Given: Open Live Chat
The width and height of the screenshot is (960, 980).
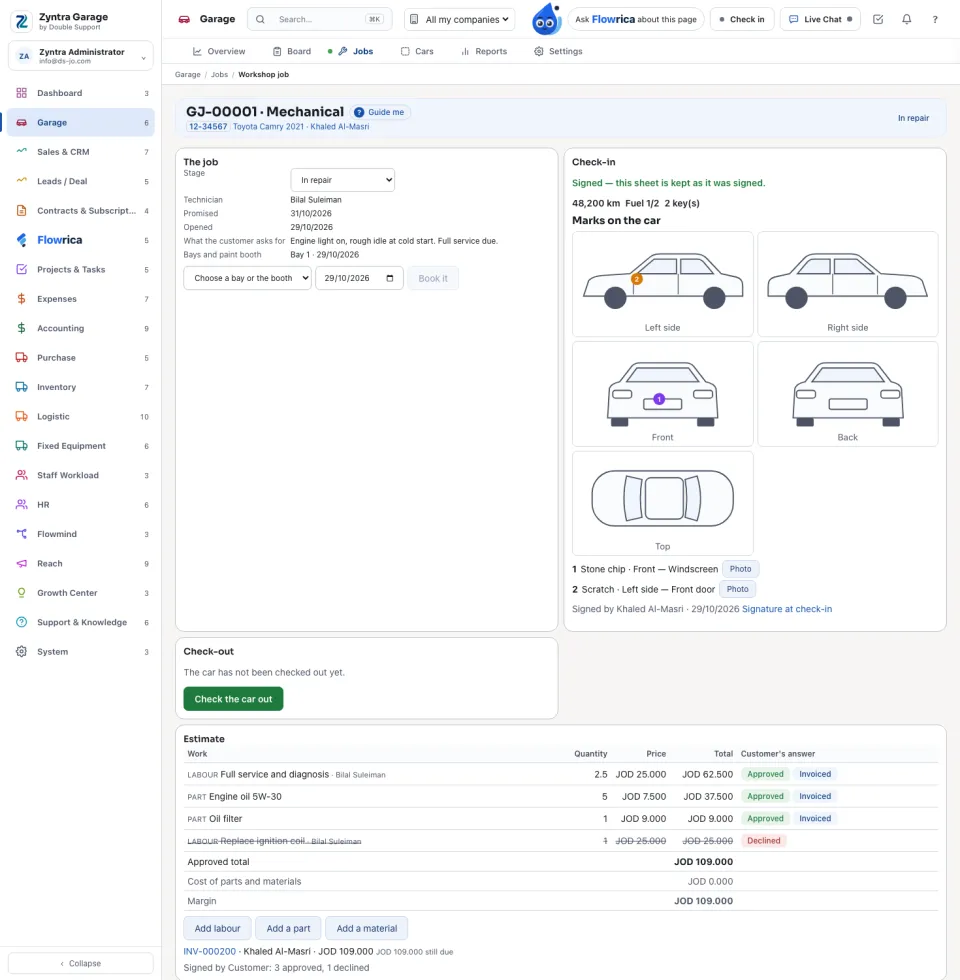Looking at the screenshot, I should point(821,19).
